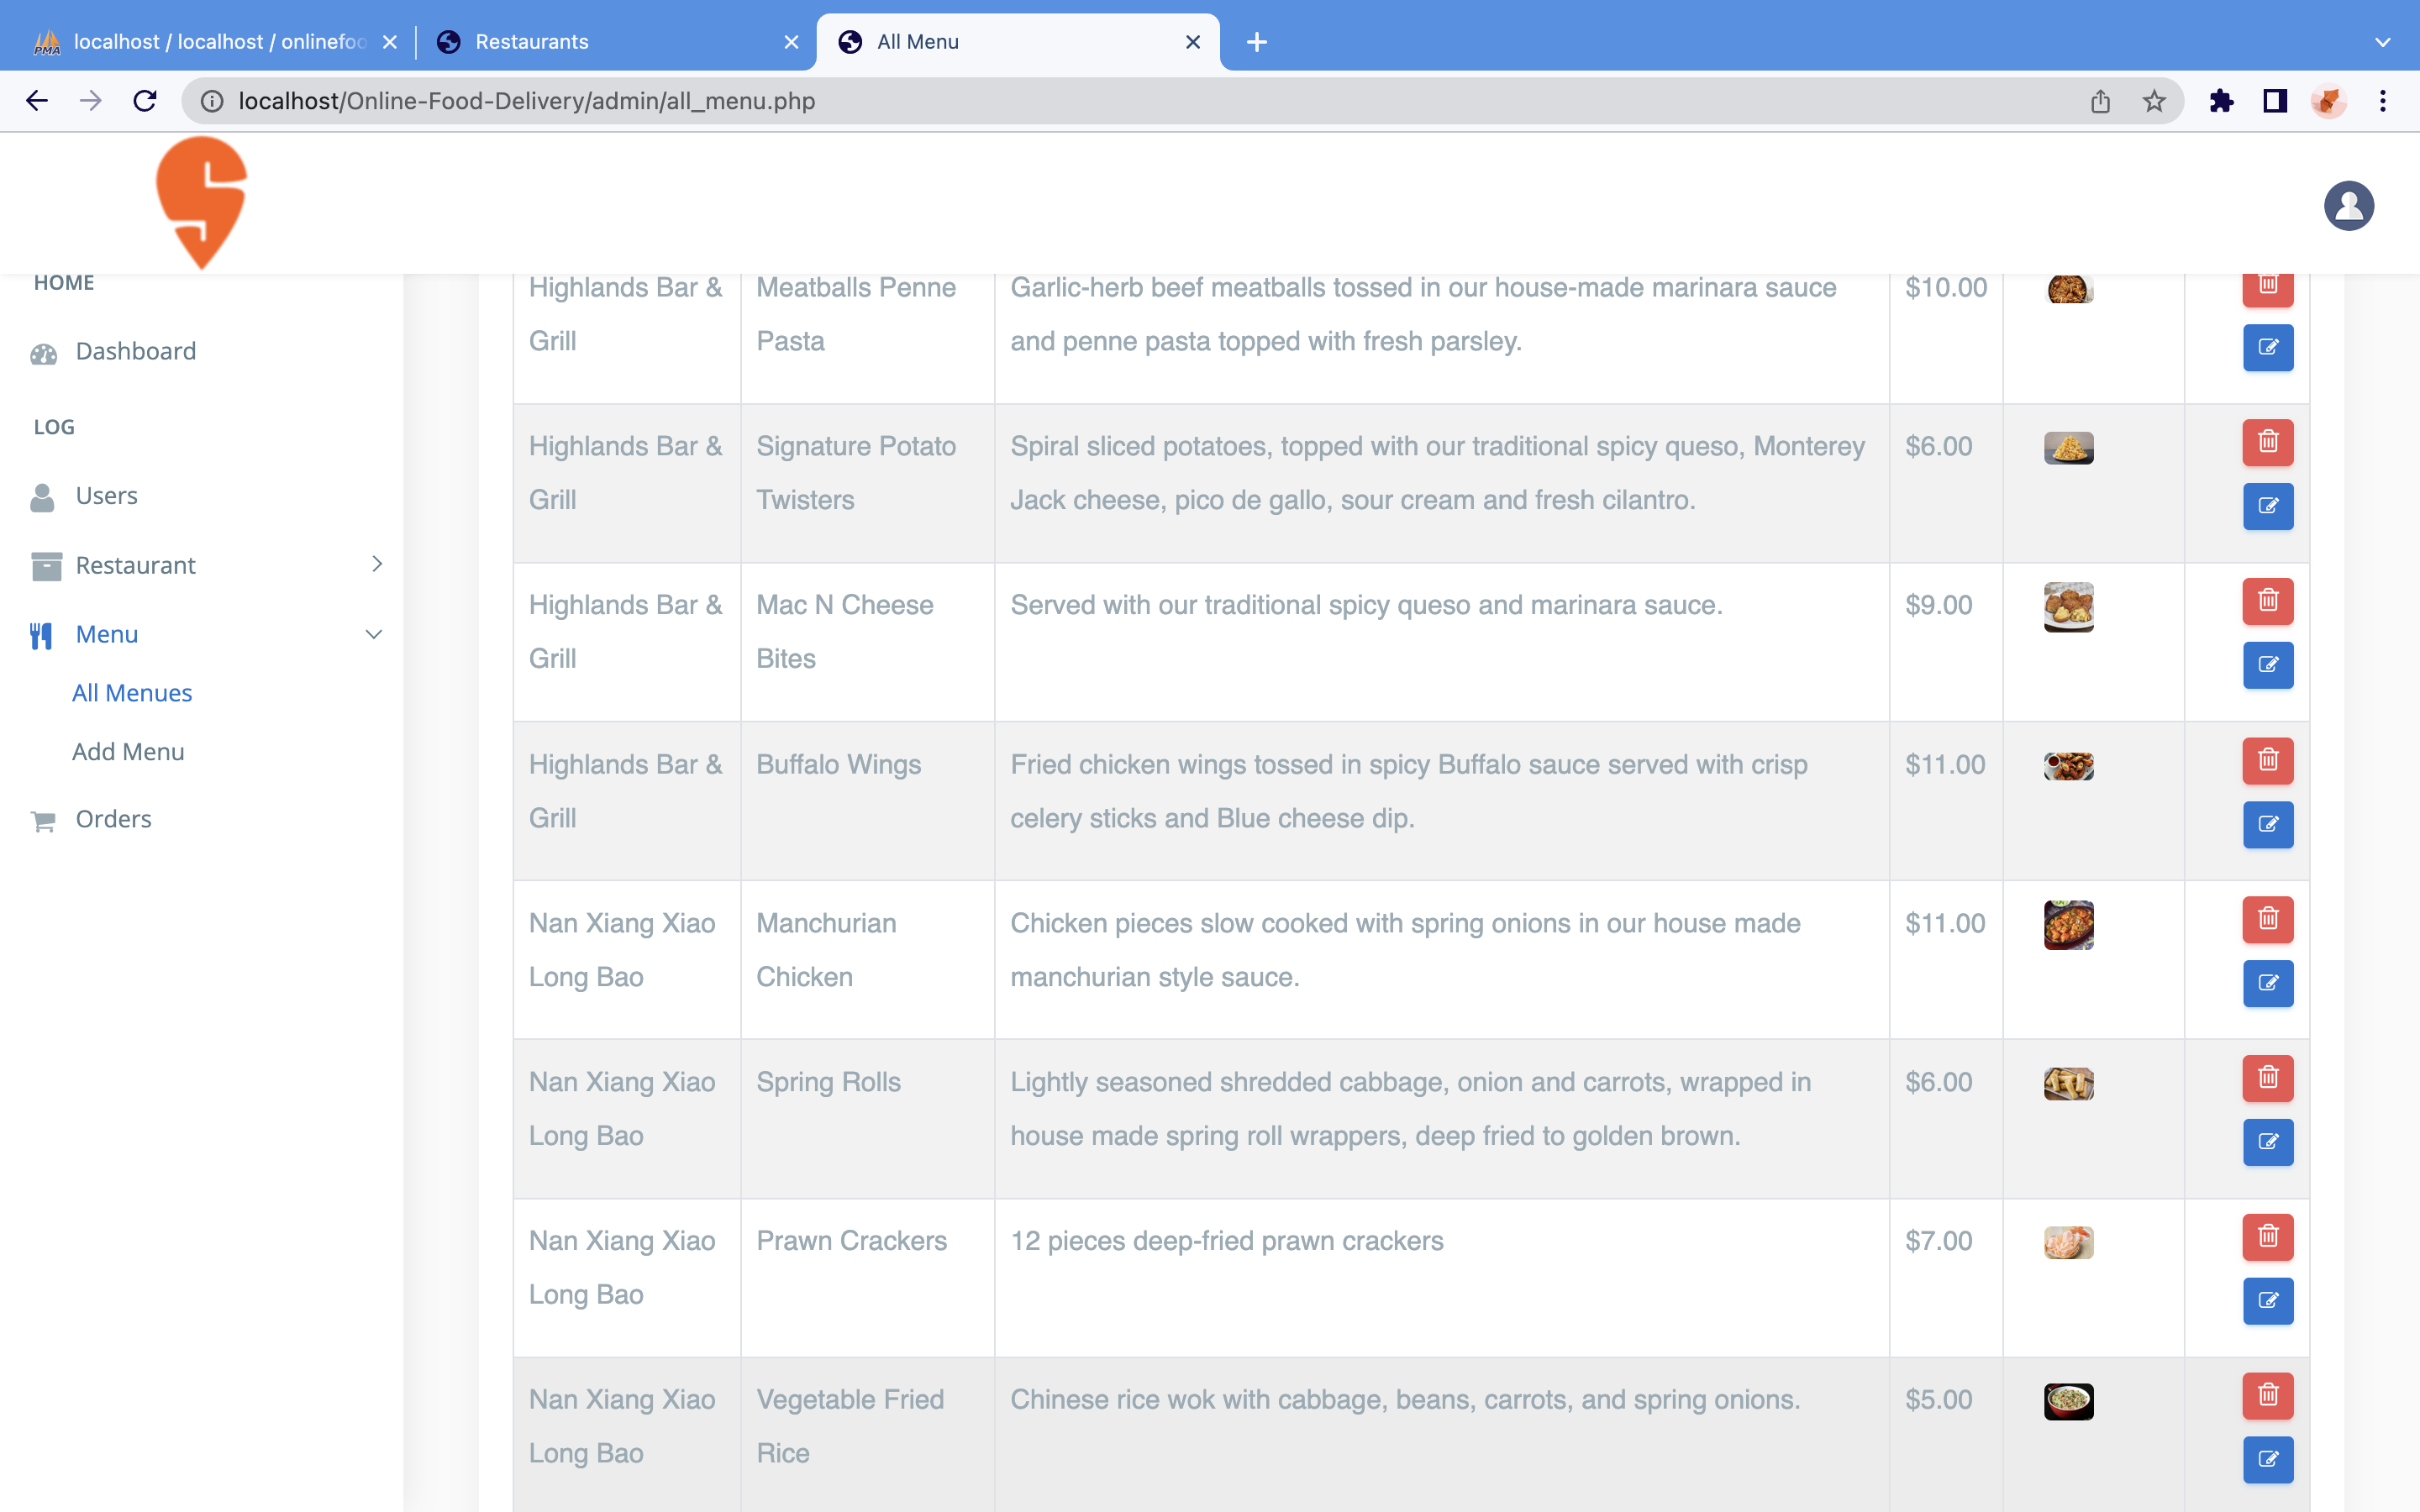Open the Add Menu sidebar link
The image size is (2420, 1512).
click(x=128, y=752)
